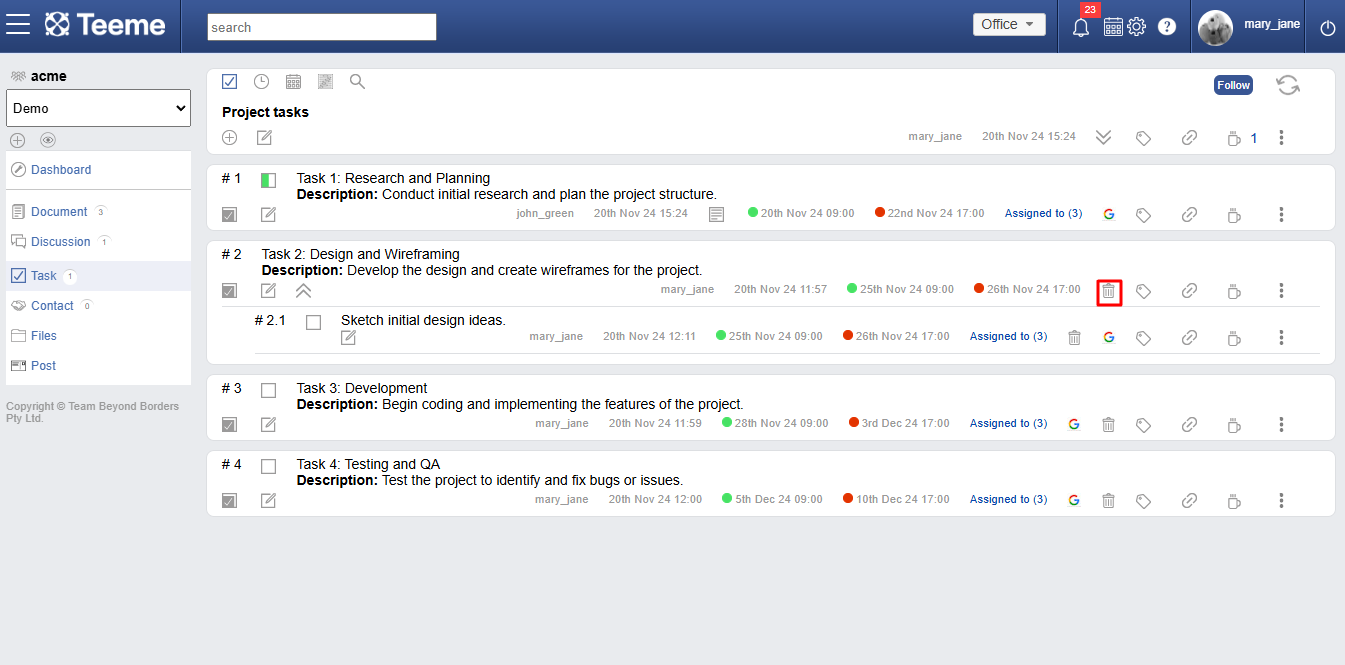Screen dimensions: 1345x665
Task: Click the Follow button
Action: click(x=1233, y=85)
